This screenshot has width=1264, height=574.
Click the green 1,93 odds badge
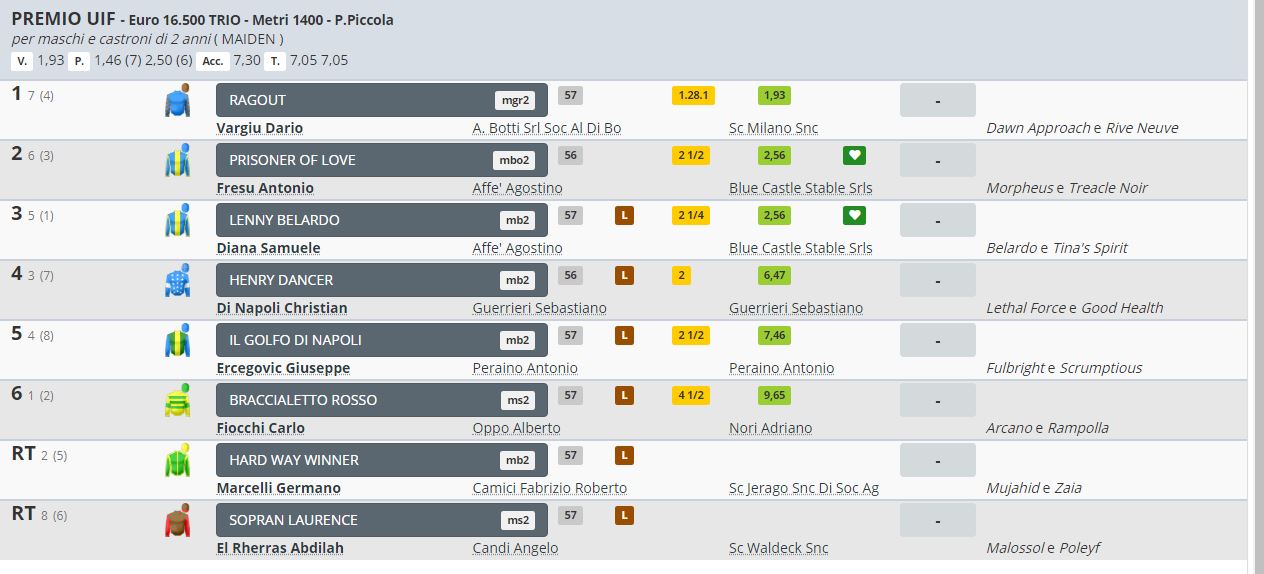[774, 95]
